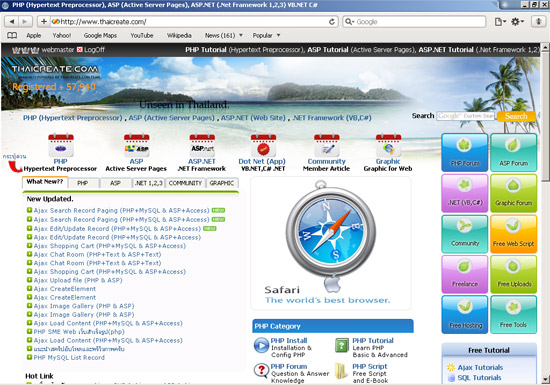Open the Wikipedia bookmark
Screen dimensions: 550x386
point(179,35)
